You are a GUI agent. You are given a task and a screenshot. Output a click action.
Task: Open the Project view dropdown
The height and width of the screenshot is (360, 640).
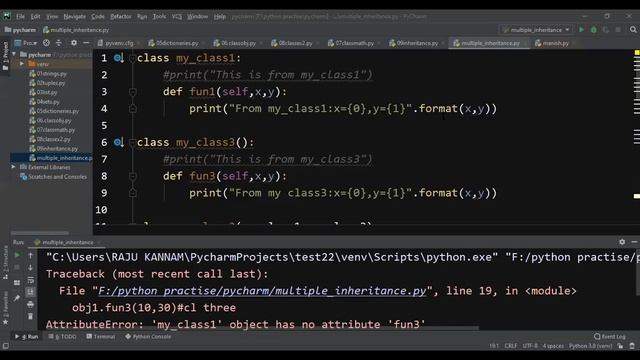(27, 43)
